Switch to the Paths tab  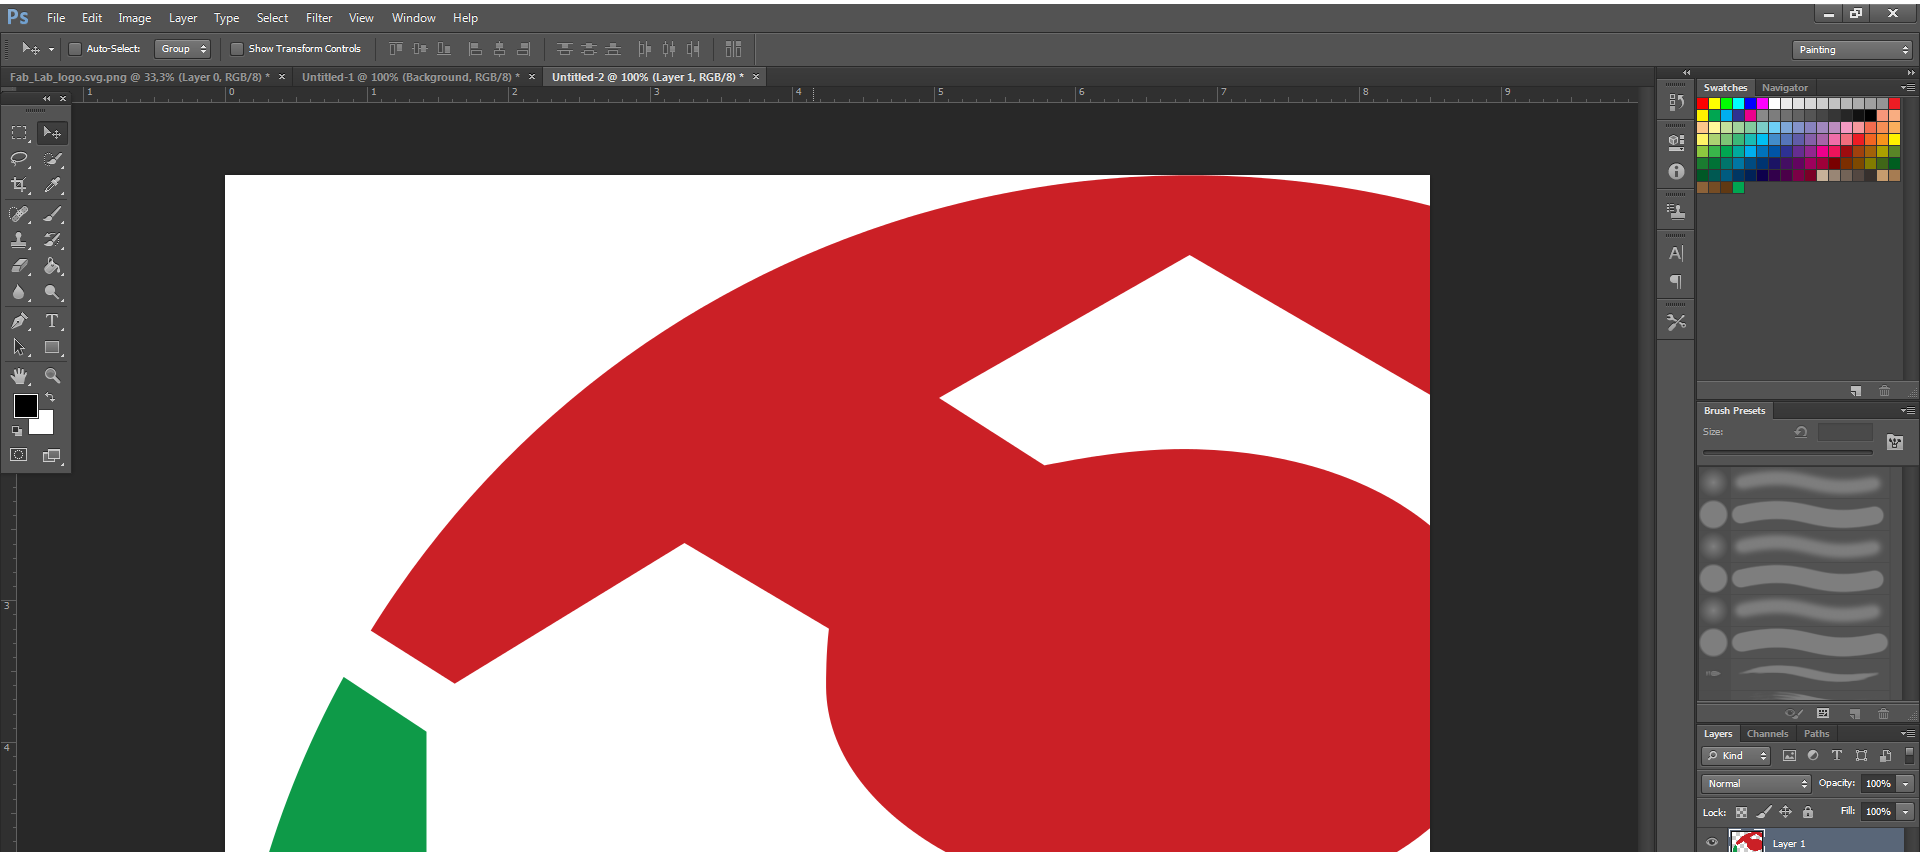pyautogui.click(x=1817, y=734)
